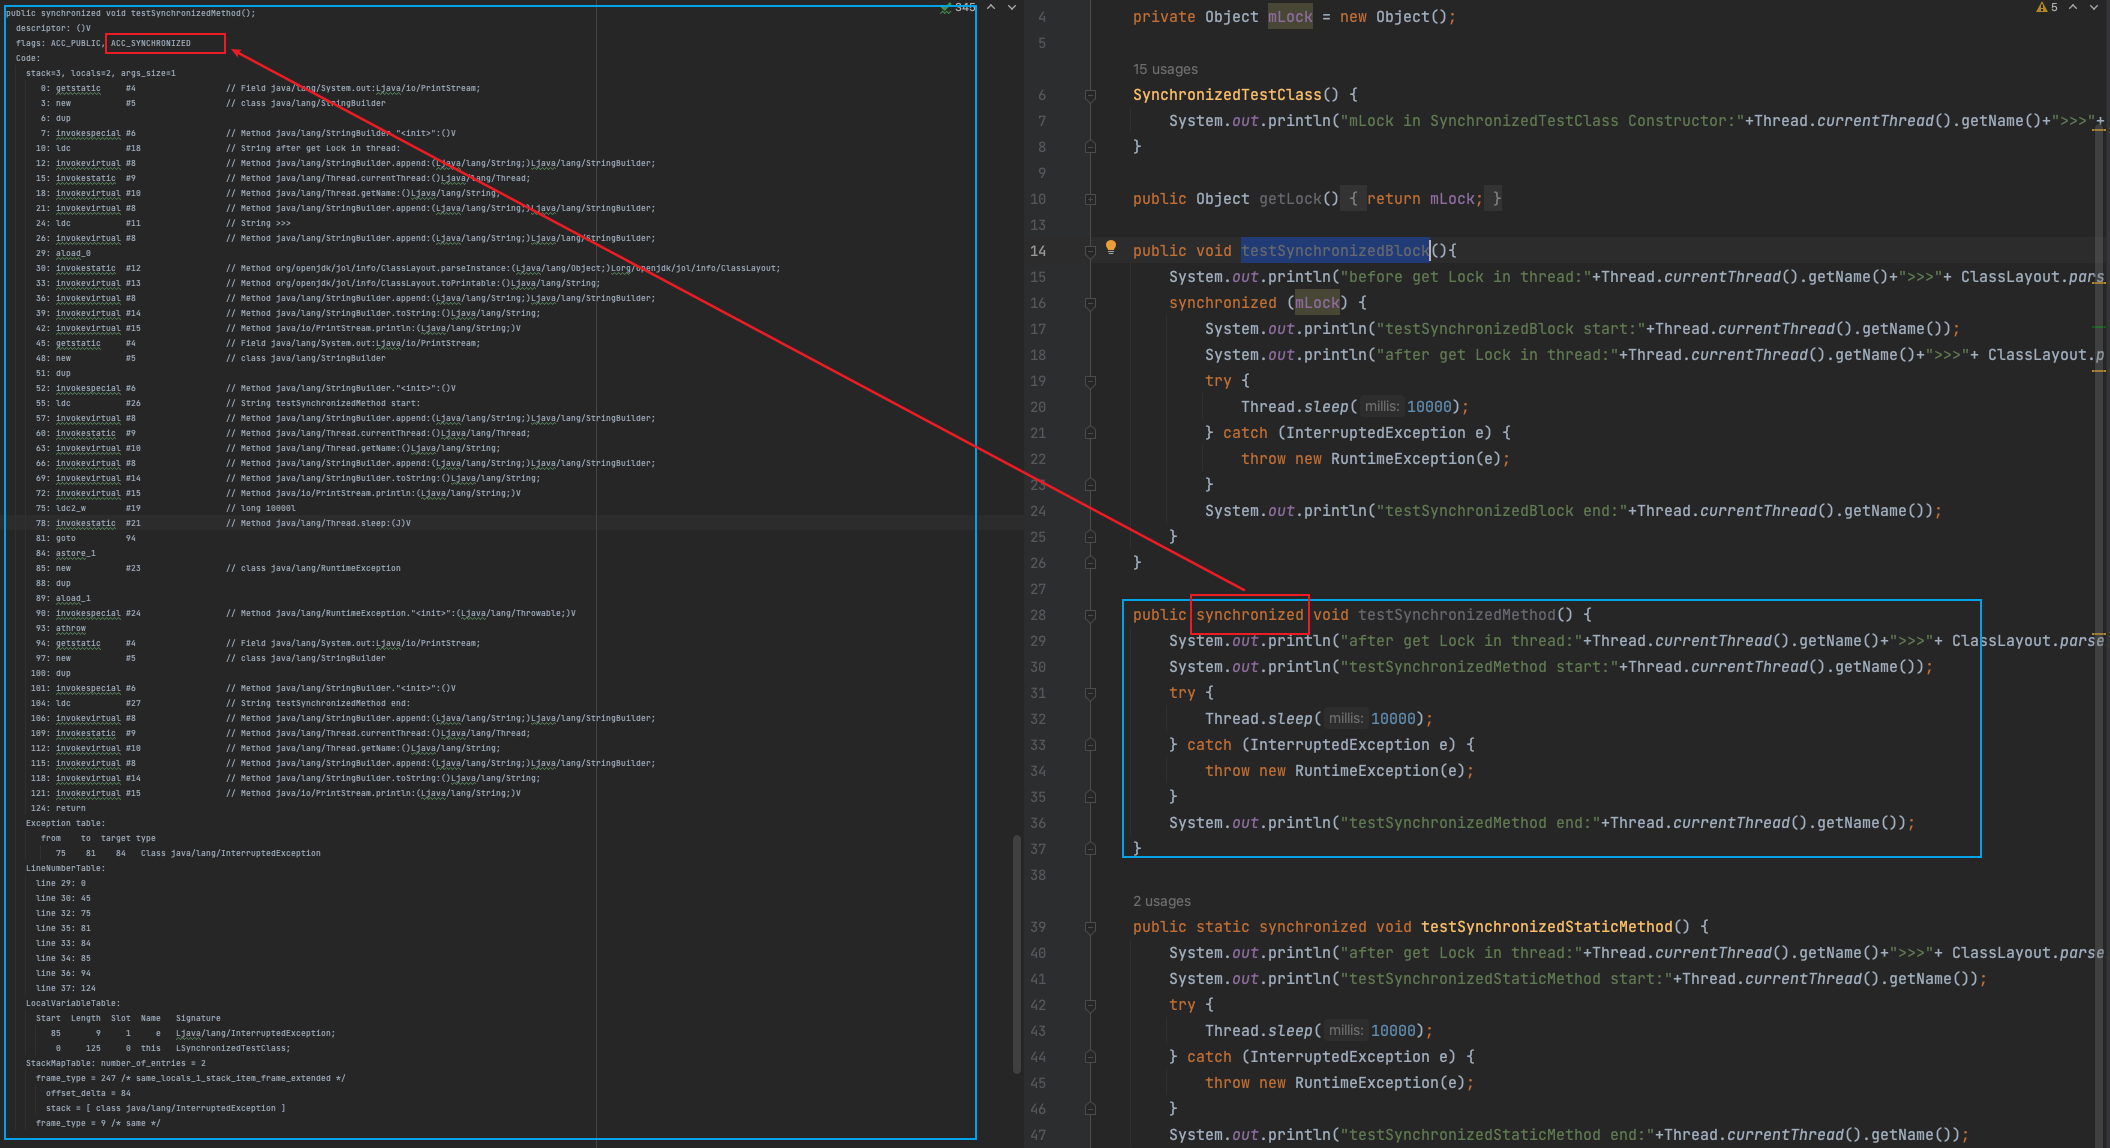Click the ACC_SYNCHRONIZED flag text in bytecode
This screenshot has width=2110, height=1148.
click(x=151, y=43)
